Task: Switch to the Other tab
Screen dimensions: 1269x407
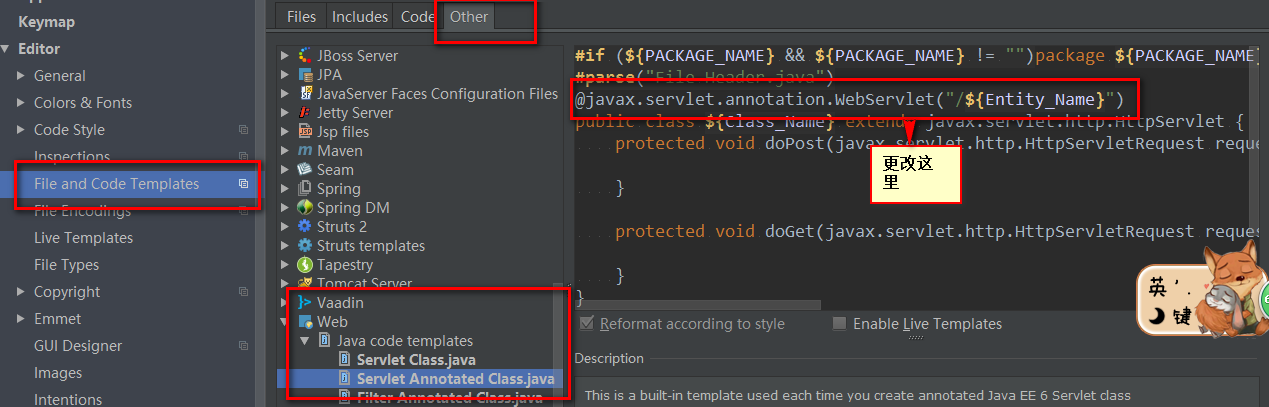Action: 469,17
